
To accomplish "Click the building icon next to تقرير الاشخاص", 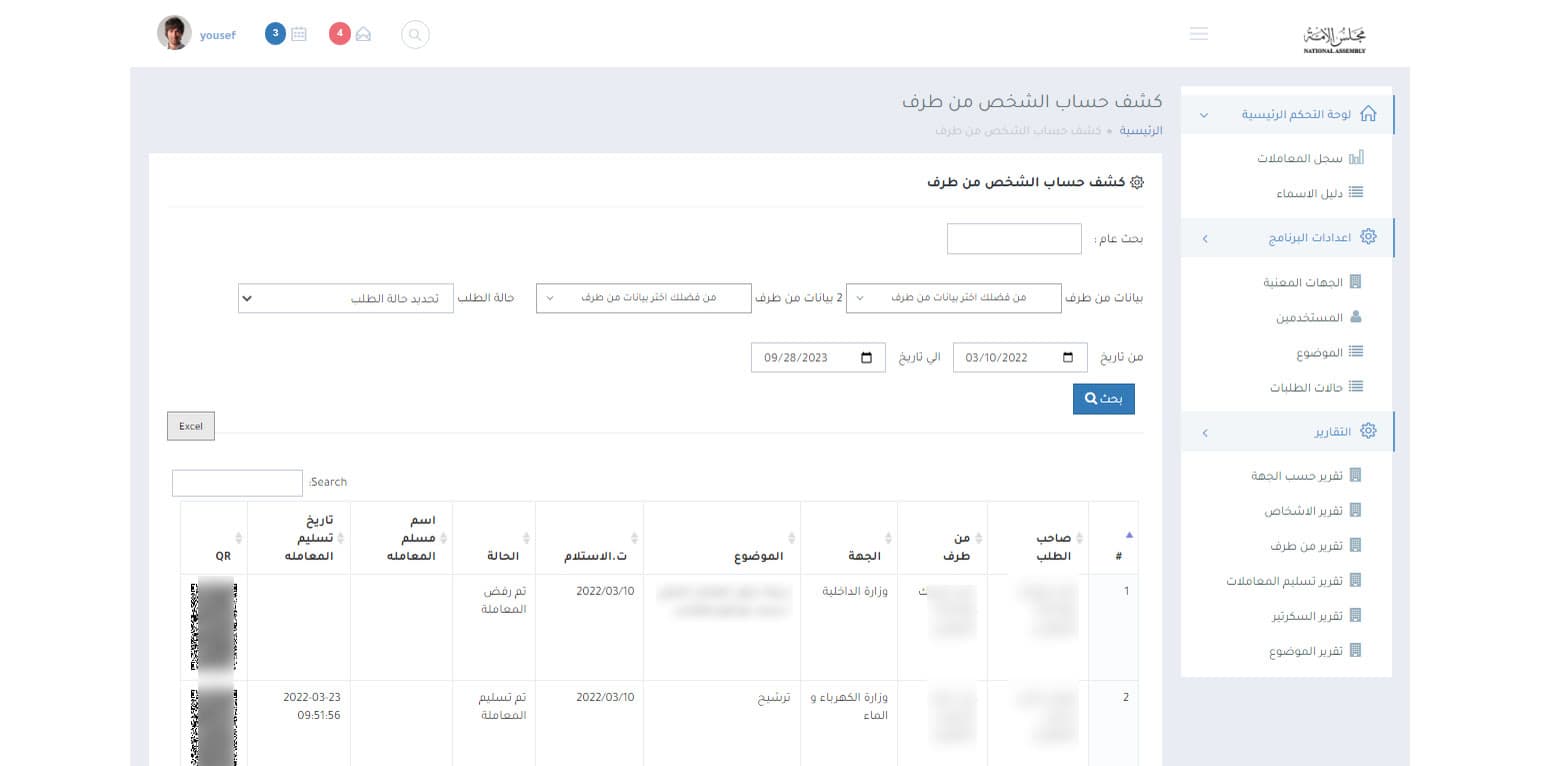I will (1356, 510).
